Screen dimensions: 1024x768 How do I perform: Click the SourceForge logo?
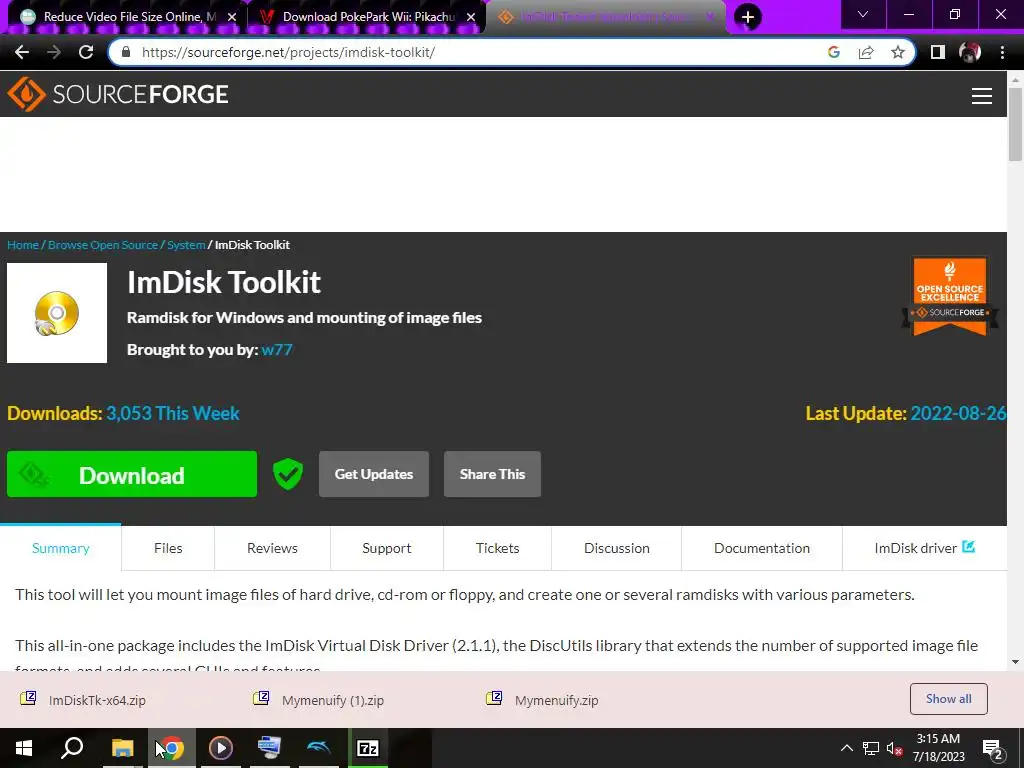118,94
